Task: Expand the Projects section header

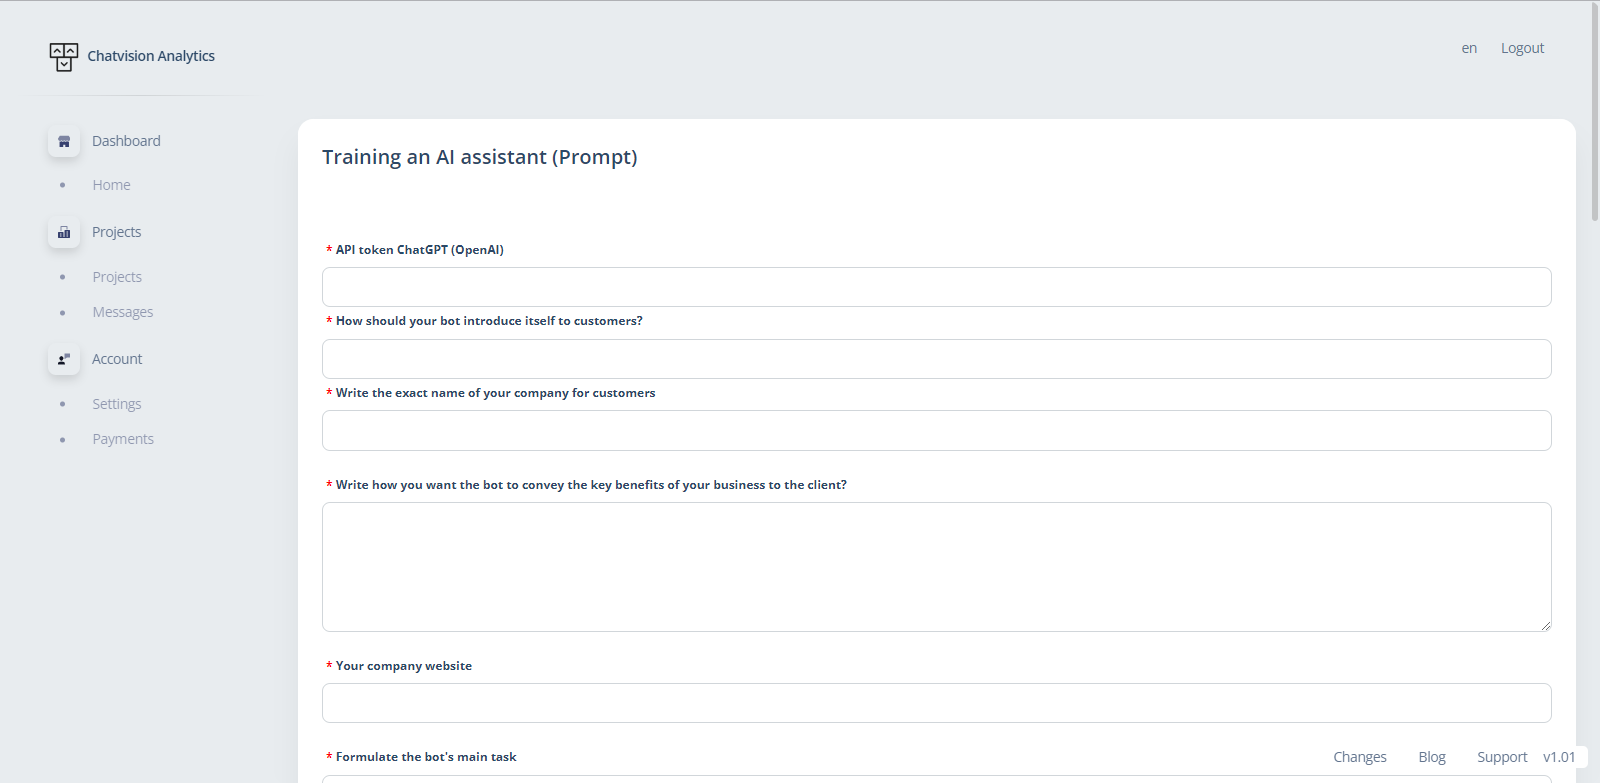Action: point(116,232)
